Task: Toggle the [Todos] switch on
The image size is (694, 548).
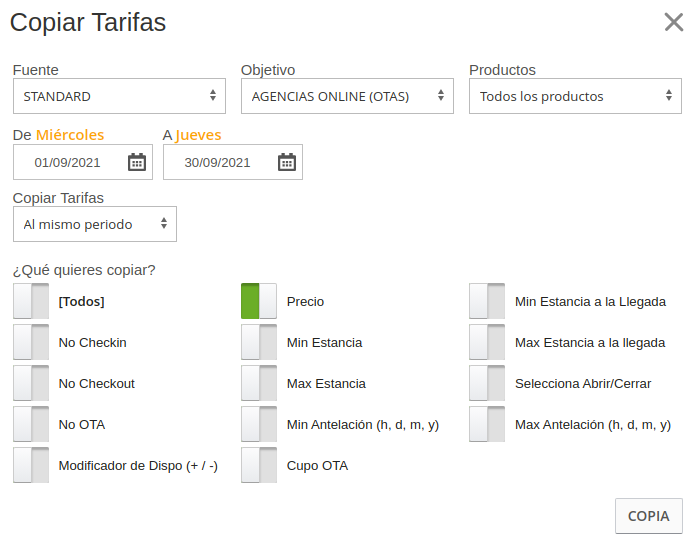Action: [x=31, y=301]
